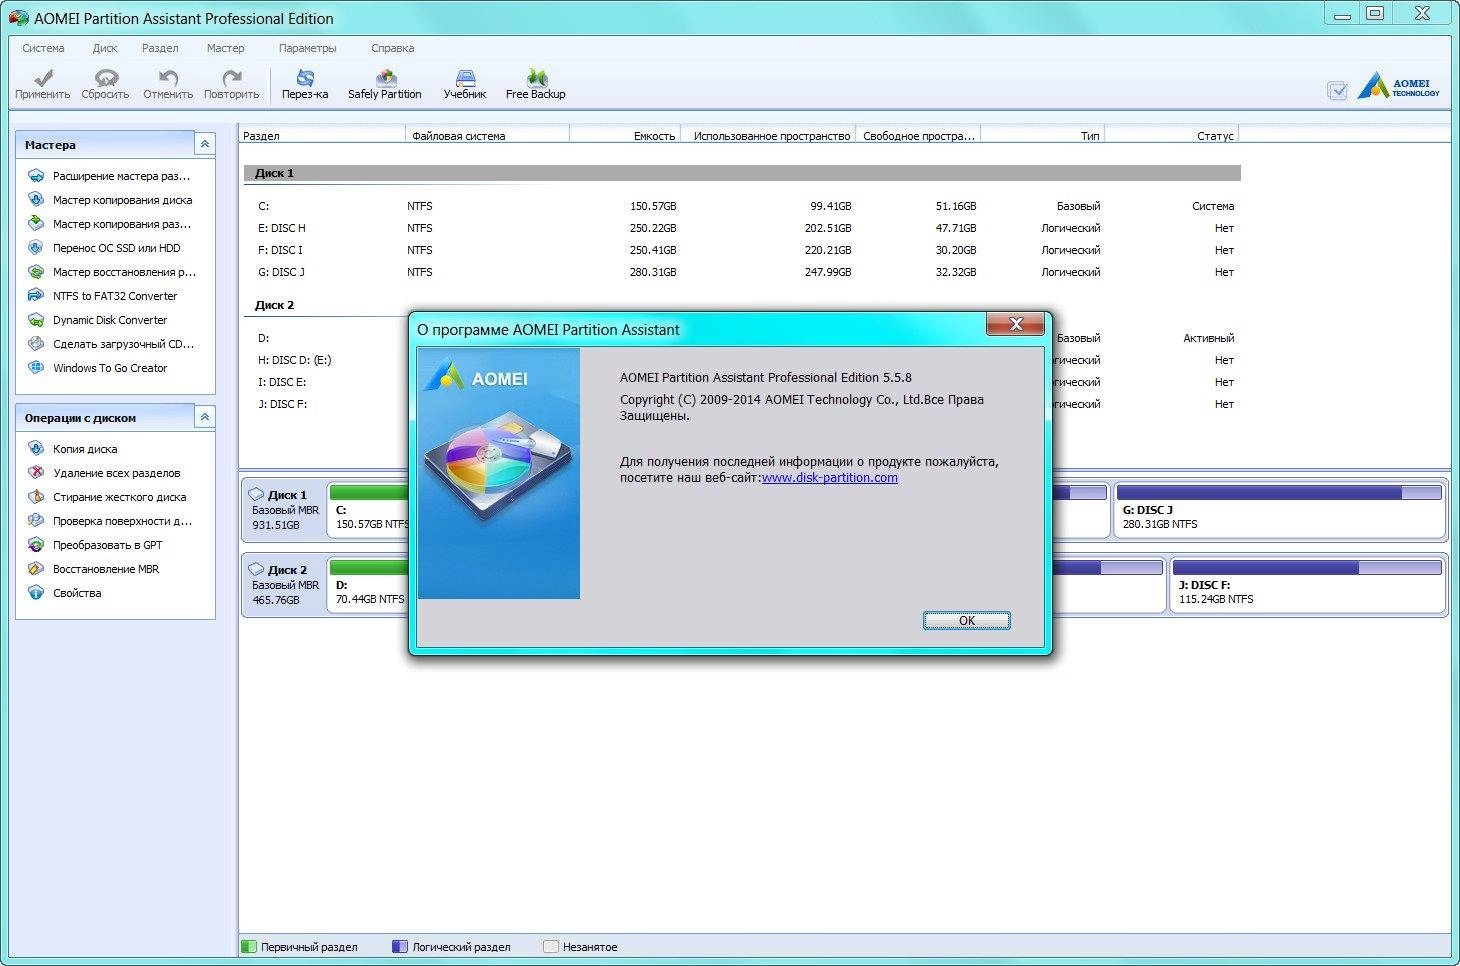Launch the Free Backup tool
The width and height of the screenshot is (1460, 966).
(536, 84)
